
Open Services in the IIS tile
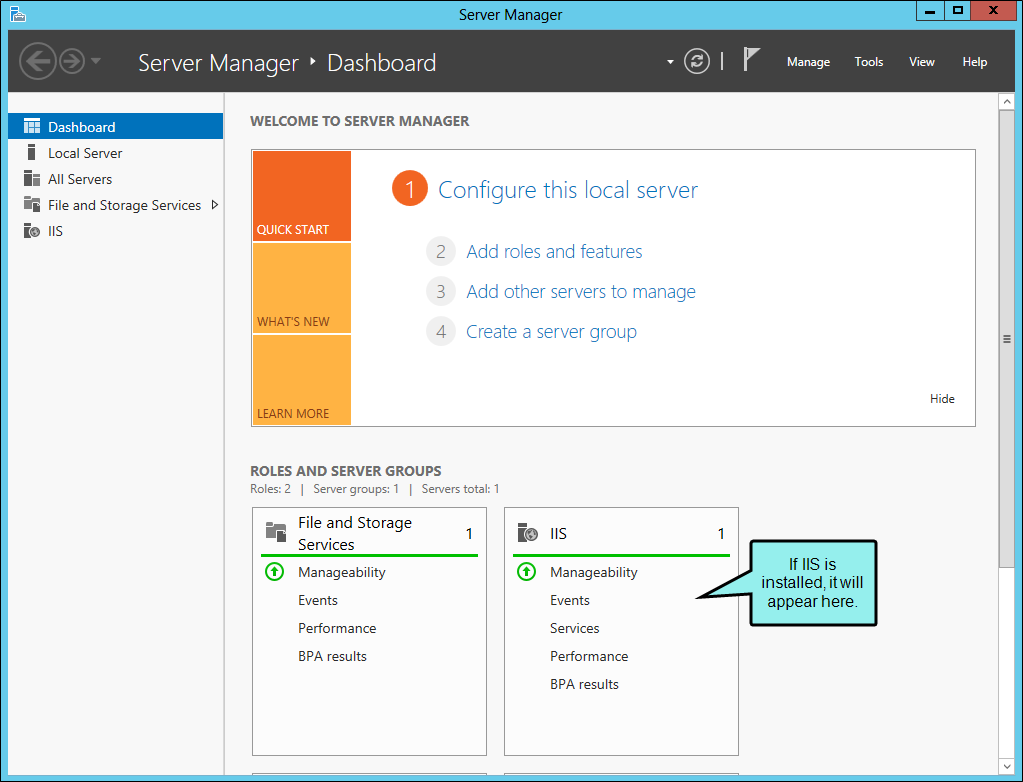point(574,629)
